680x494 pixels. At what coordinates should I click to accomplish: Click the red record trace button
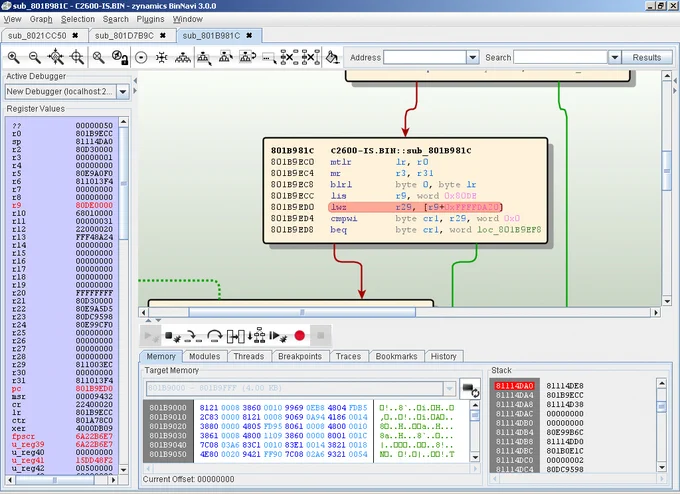click(x=299, y=335)
